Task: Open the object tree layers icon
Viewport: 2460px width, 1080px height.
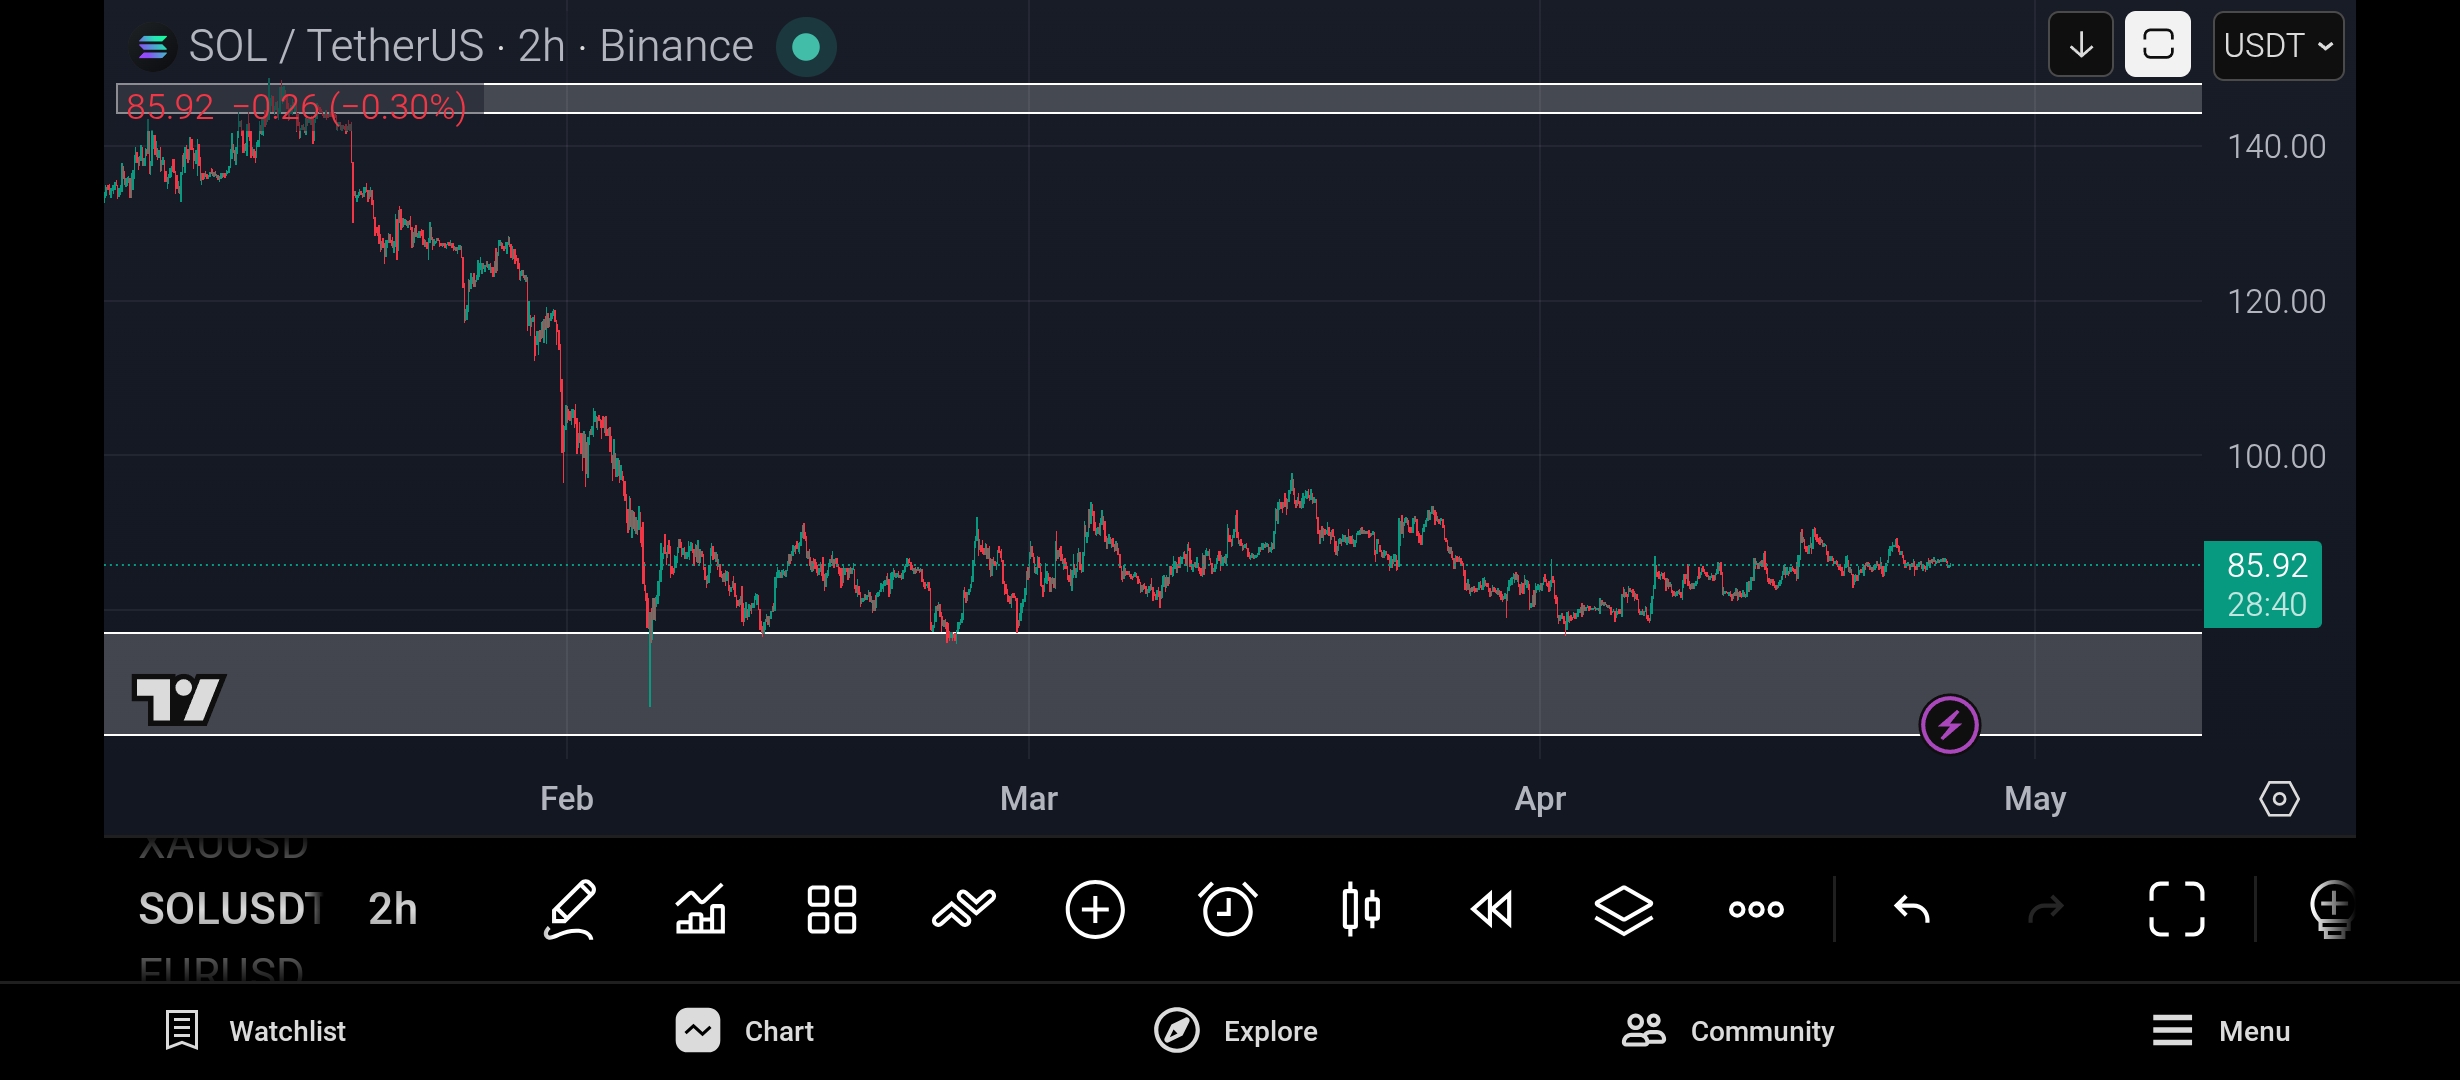Action: (1623, 909)
